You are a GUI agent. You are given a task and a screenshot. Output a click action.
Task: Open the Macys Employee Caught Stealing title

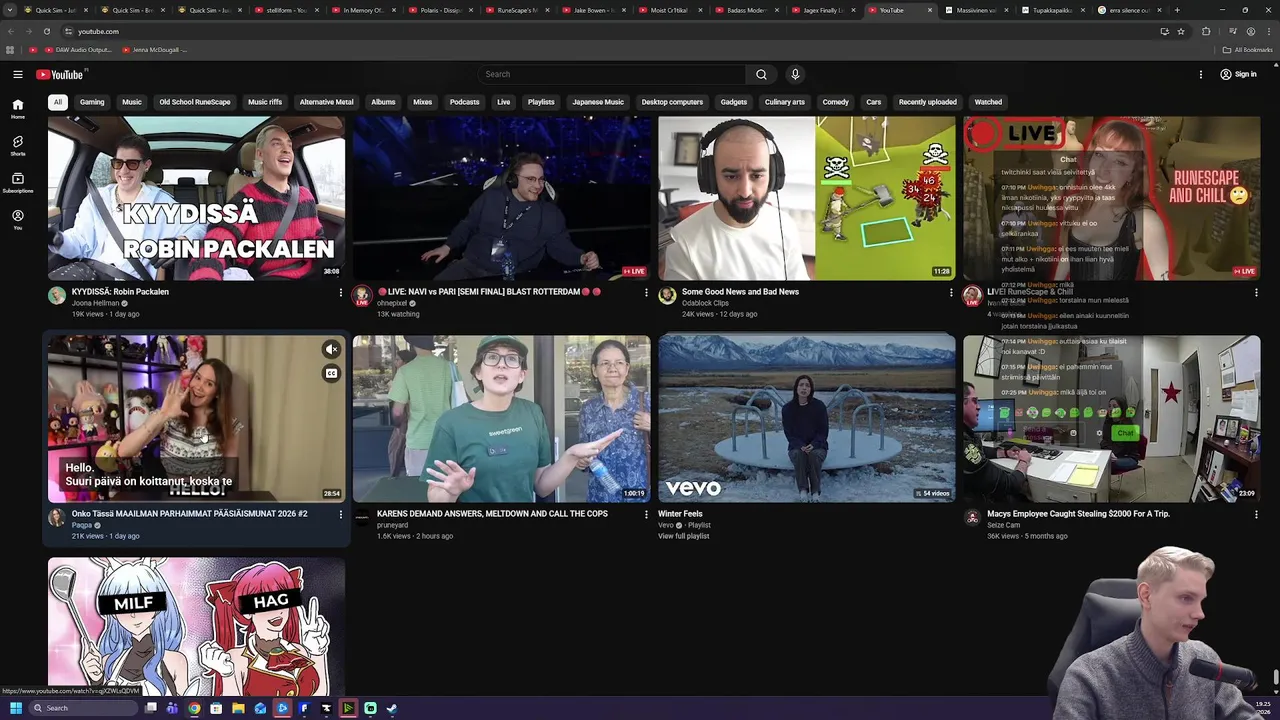(x=1078, y=514)
